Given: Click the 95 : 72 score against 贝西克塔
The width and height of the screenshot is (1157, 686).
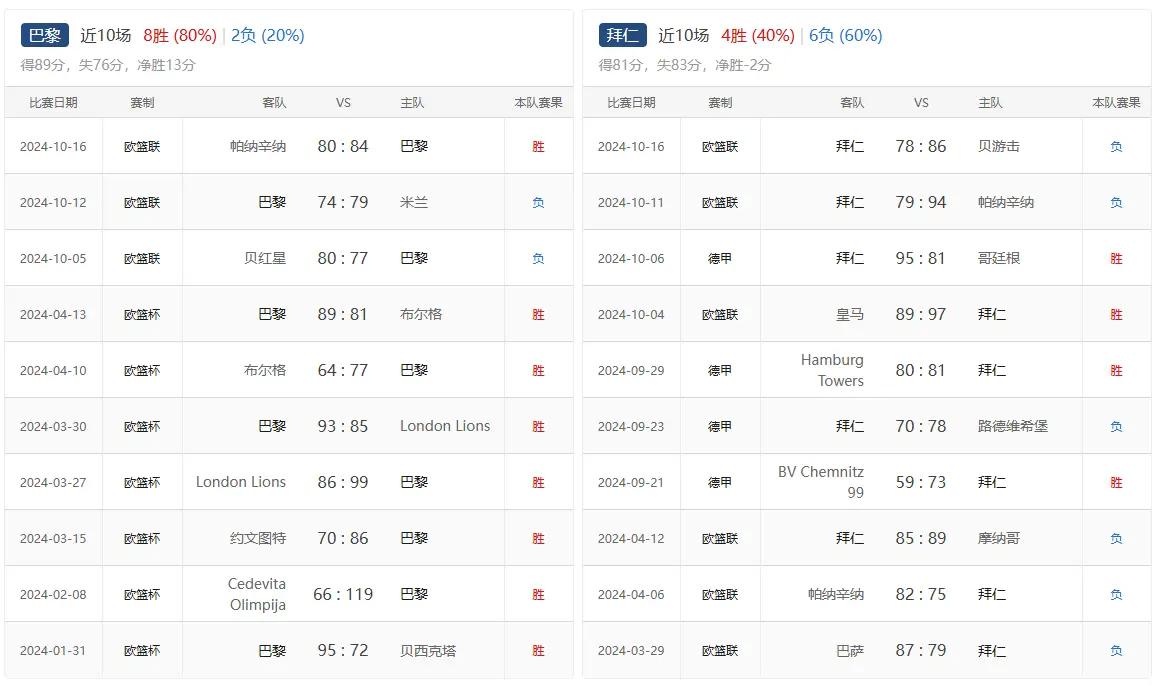Looking at the screenshot, I should [x=342, y=651].
